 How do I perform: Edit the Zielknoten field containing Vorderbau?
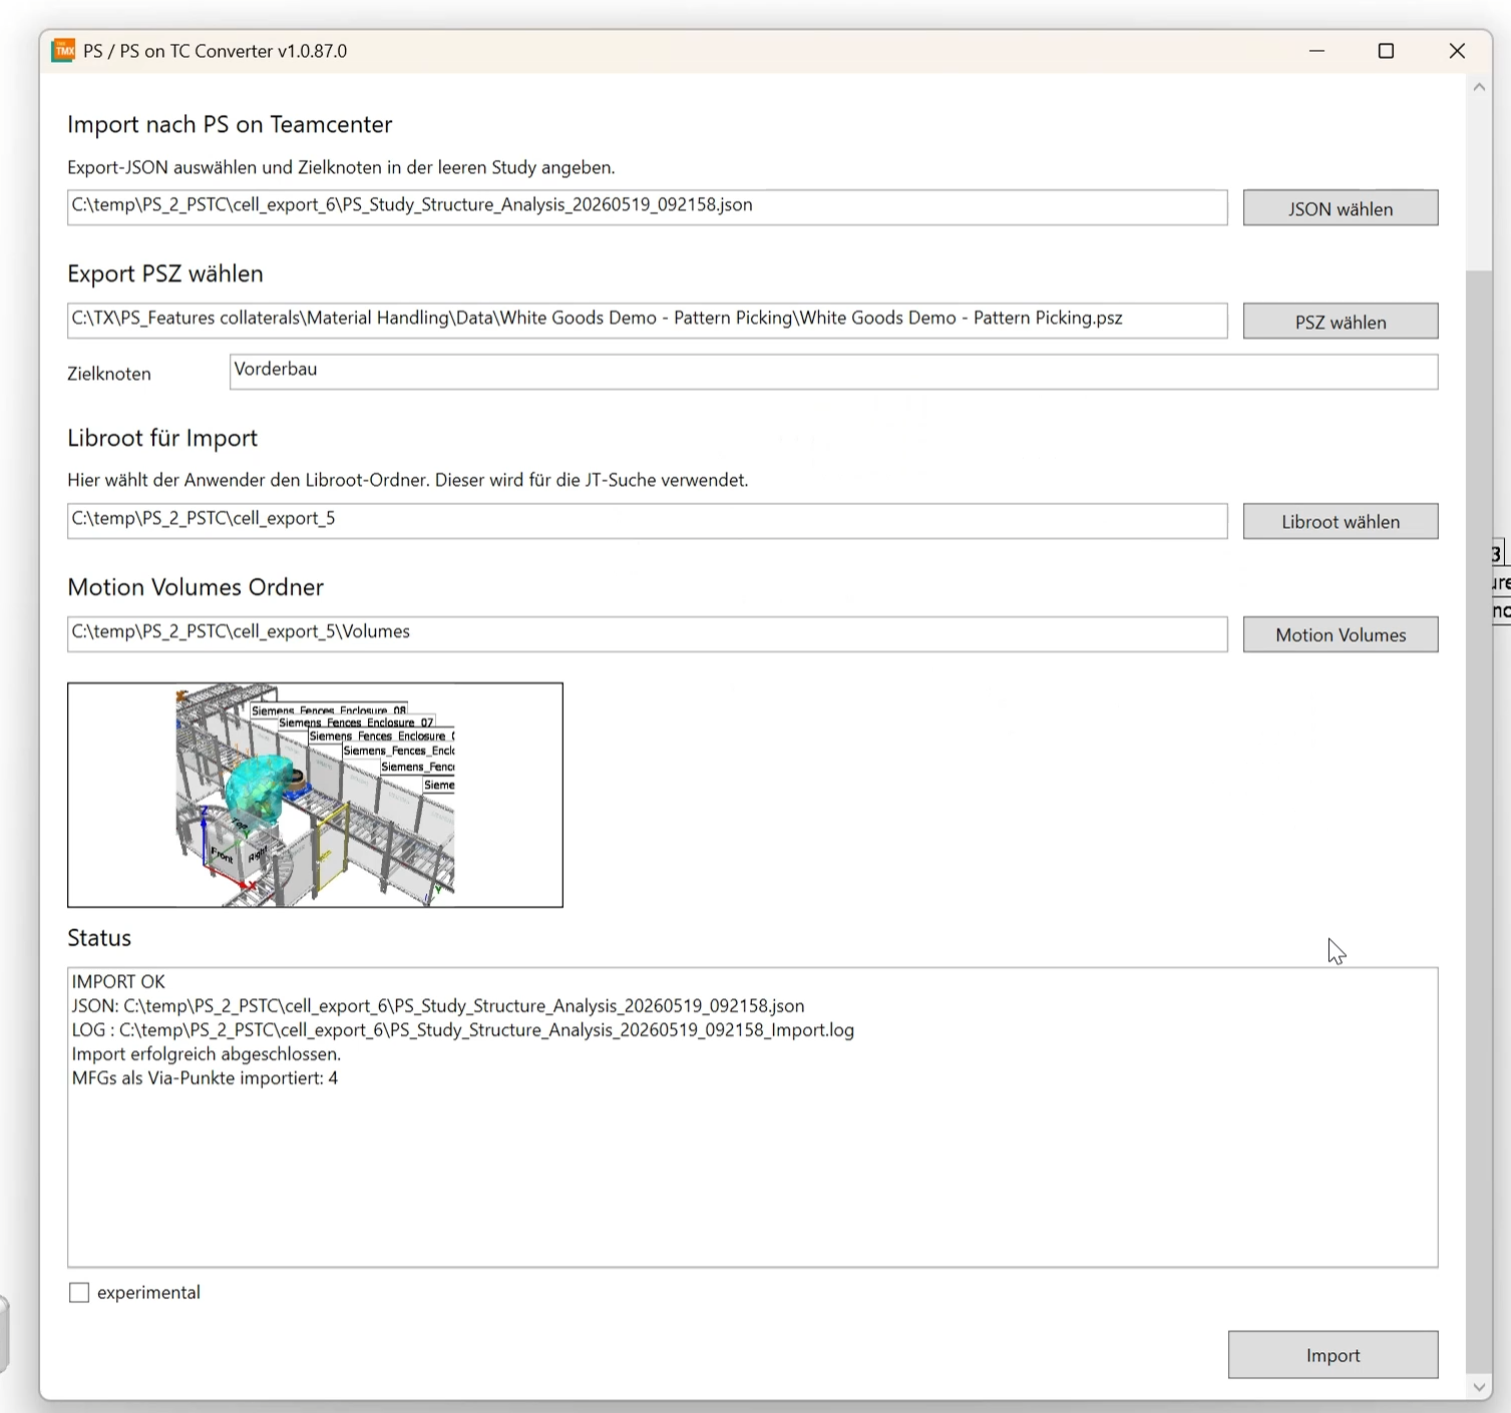pos(833,371)
